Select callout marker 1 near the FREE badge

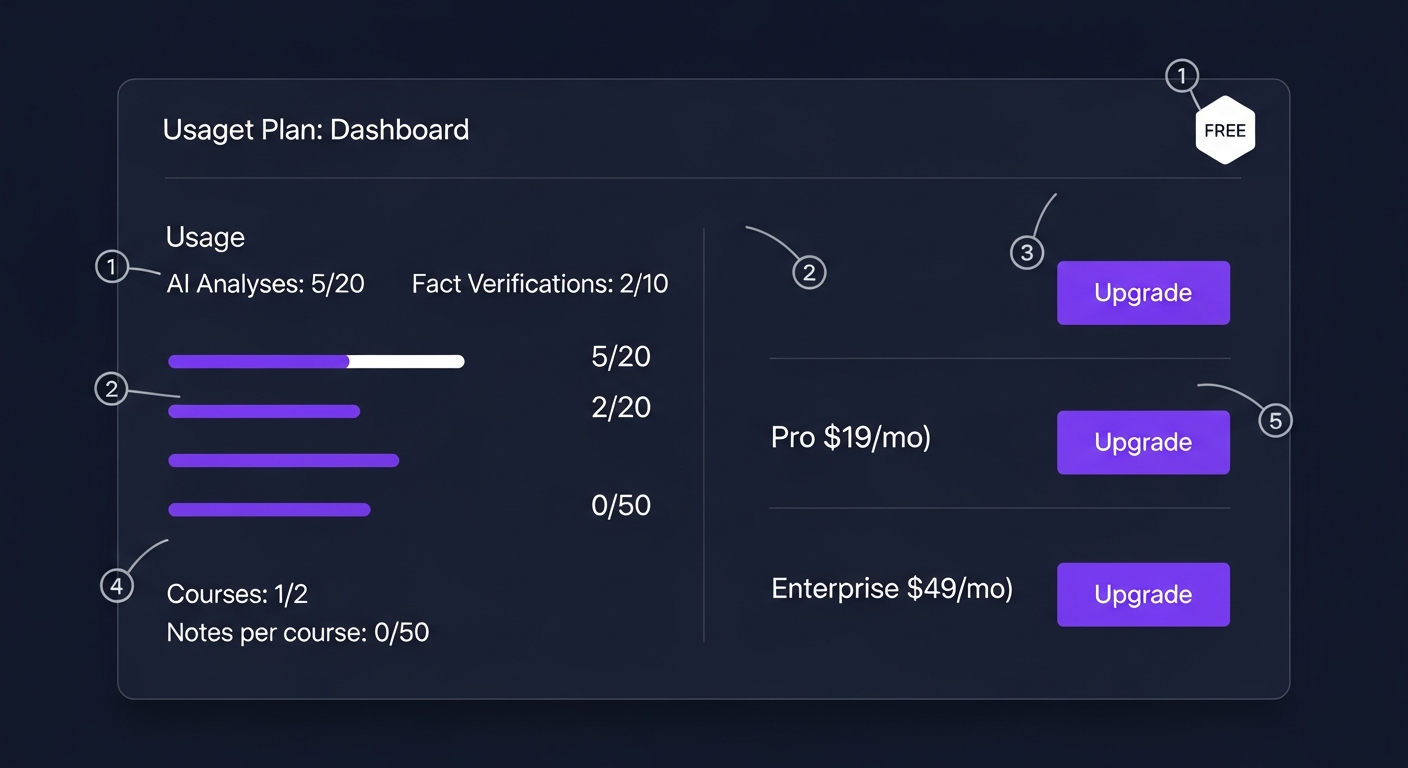click(x=1181, y=75)
